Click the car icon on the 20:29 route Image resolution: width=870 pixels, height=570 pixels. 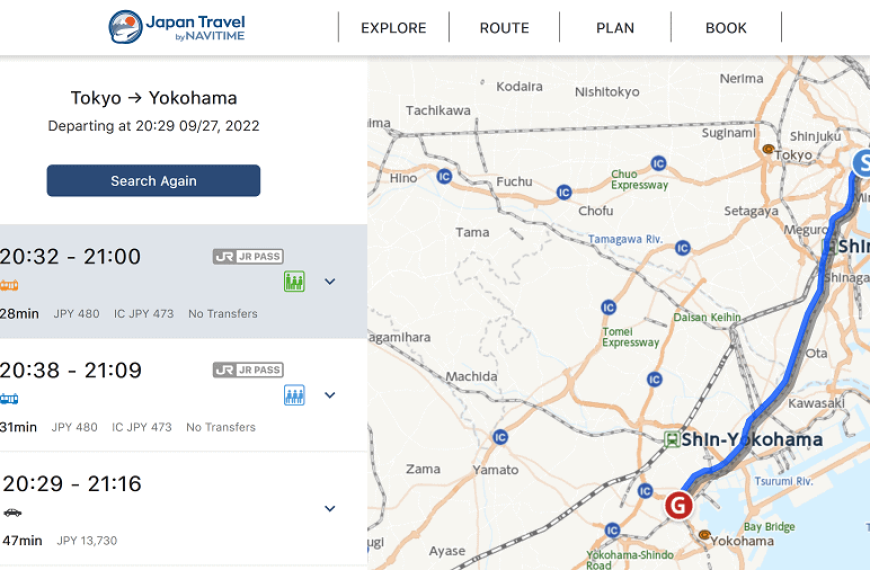pyautogui.click(x=12, y=512)
